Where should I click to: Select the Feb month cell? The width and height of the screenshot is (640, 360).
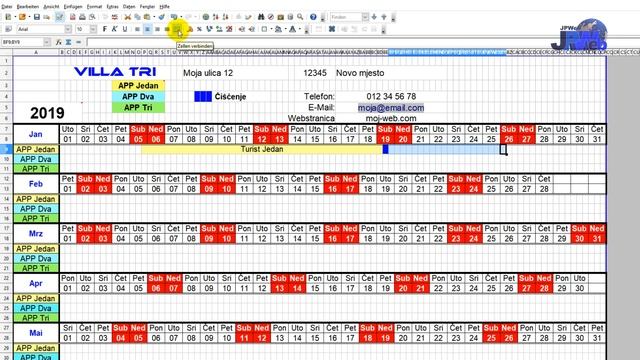[36, 184]
